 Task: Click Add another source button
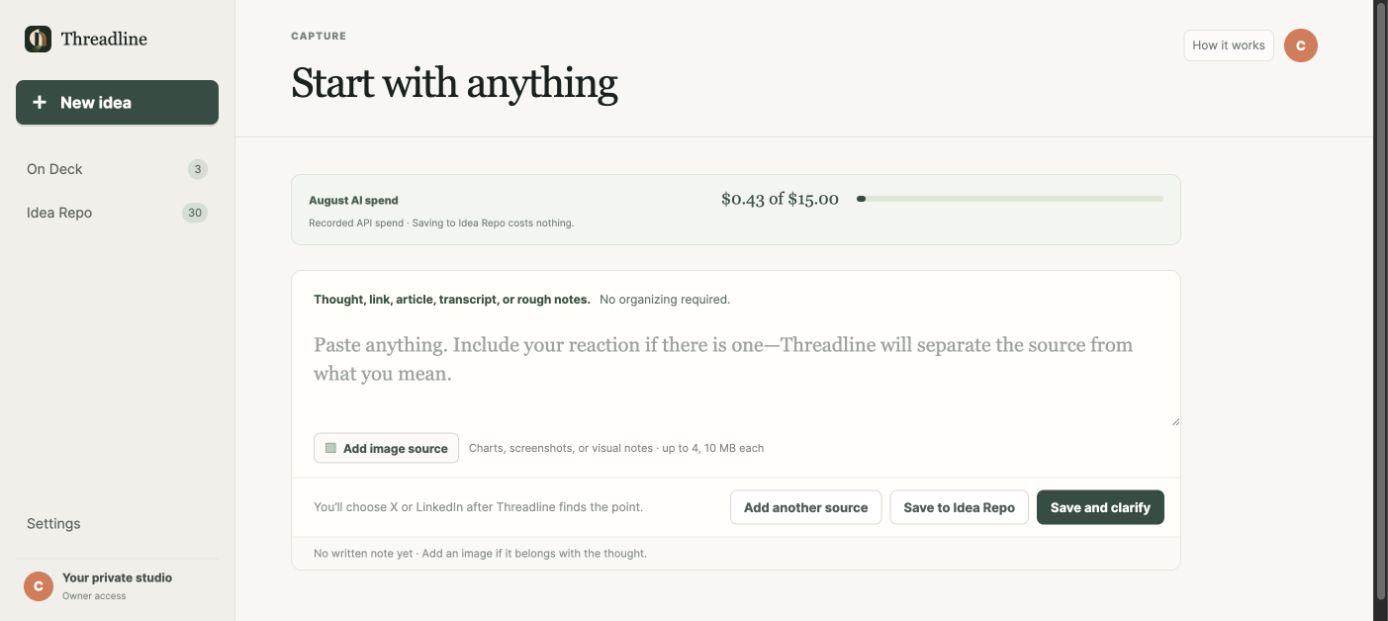tap(806, 507)
